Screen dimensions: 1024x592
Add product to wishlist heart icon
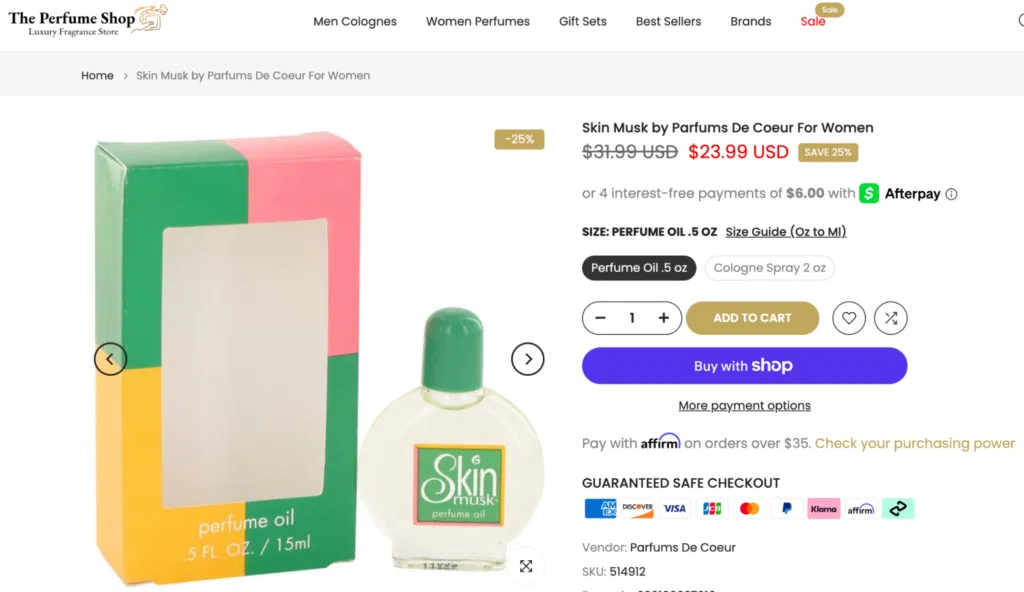849,318
